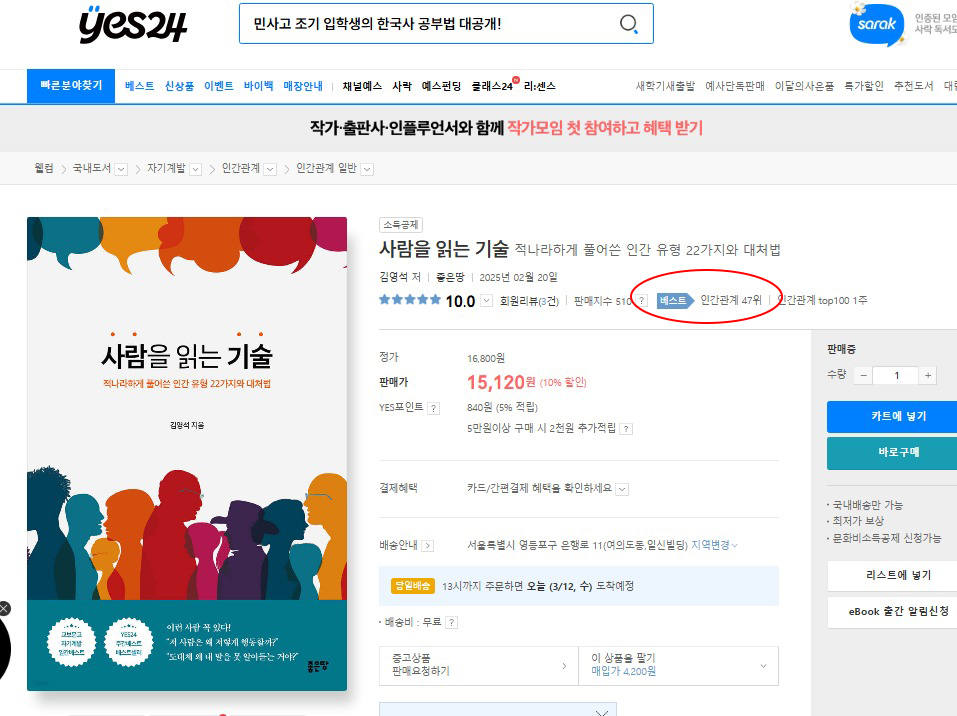Click the 웰컴 breadcrumb link
957x716 pixels.
click(44, 168)
